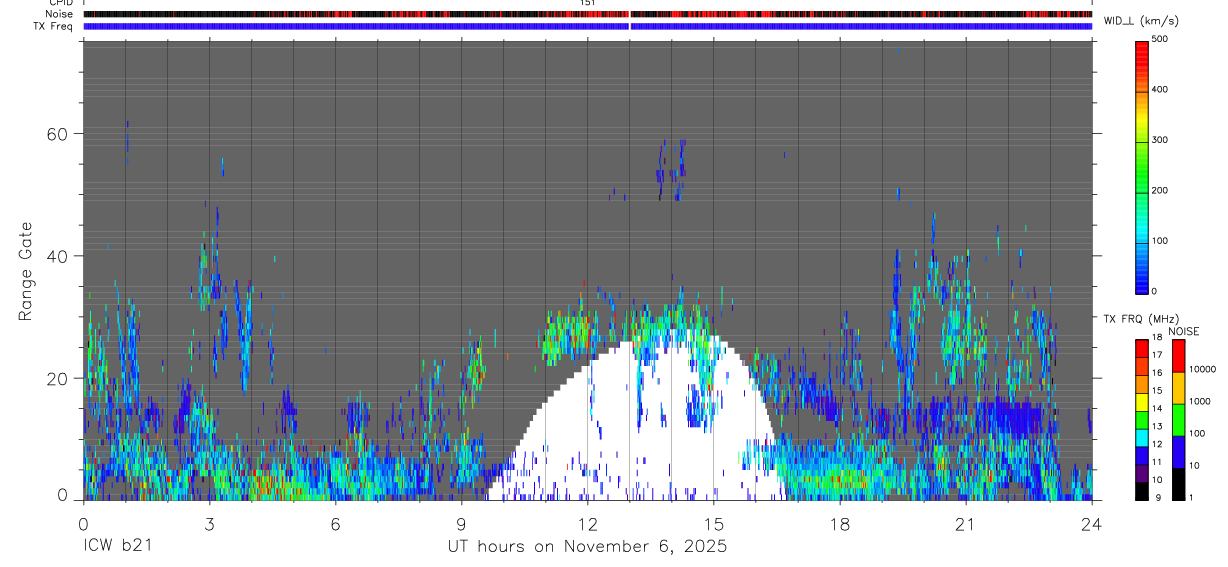The height and width of the screenshot is (567, 1228).
Task: Click the yellow segment of the noise colorbar
Action: click(1178, 388)
